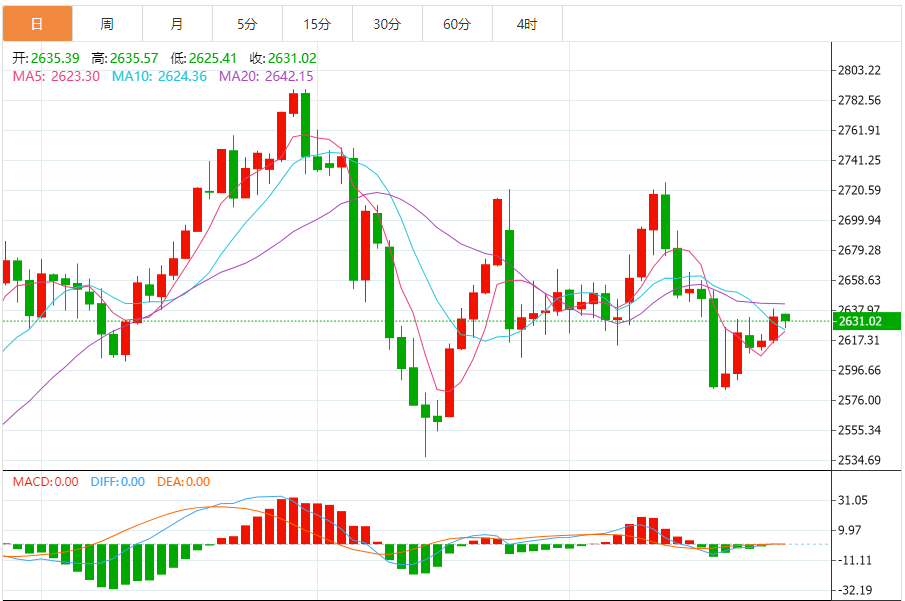Click the 2596.66 price axis label
The image size is (905, 601).
click(859, 371)
